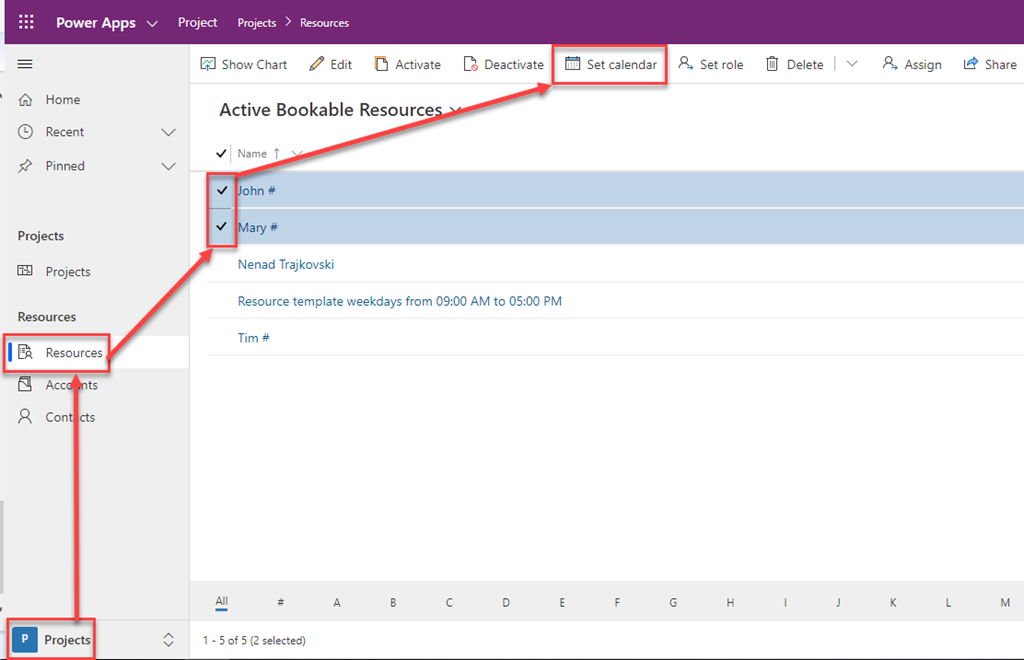This screenshot has width=1024, height=660.
Task: Click the Delete trash command
Action: [794, 64]
